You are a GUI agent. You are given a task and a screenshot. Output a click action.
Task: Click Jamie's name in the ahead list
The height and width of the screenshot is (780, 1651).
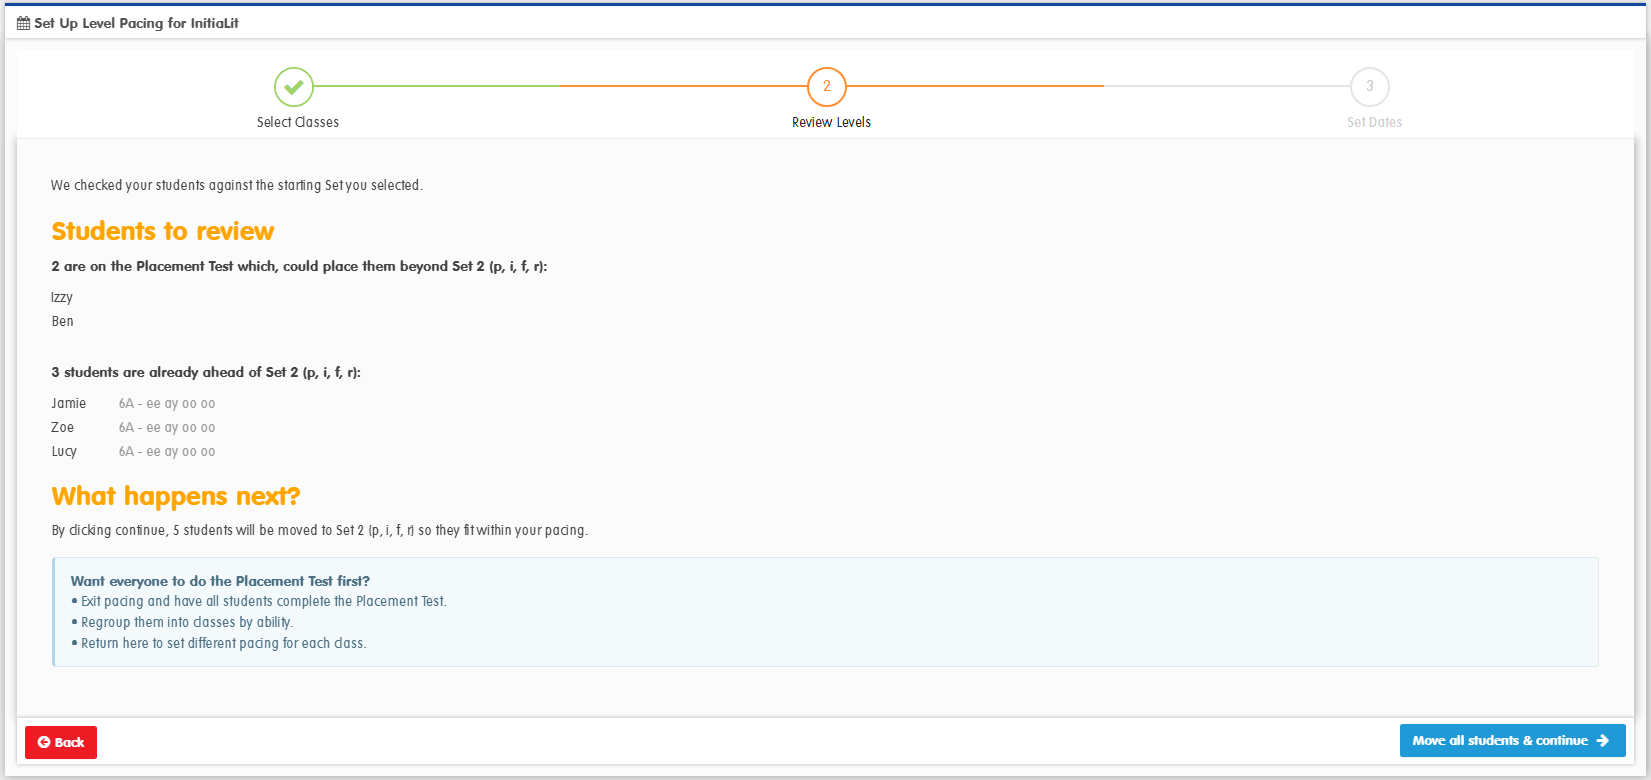click(69, 404)
